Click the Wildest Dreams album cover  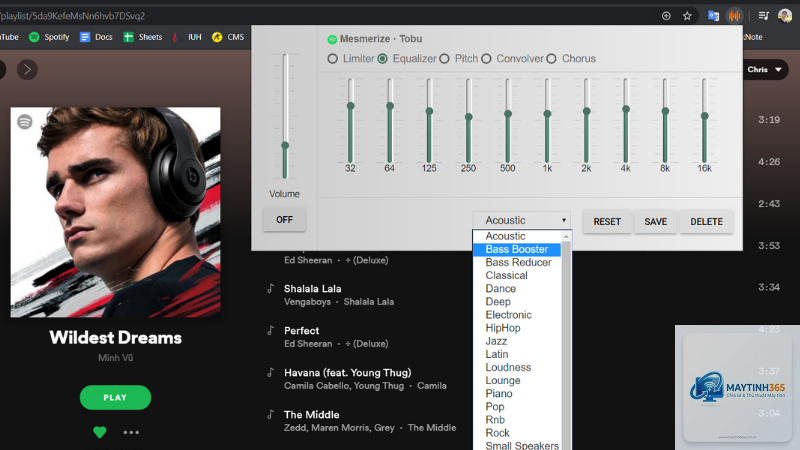click(x=116, y=212)
